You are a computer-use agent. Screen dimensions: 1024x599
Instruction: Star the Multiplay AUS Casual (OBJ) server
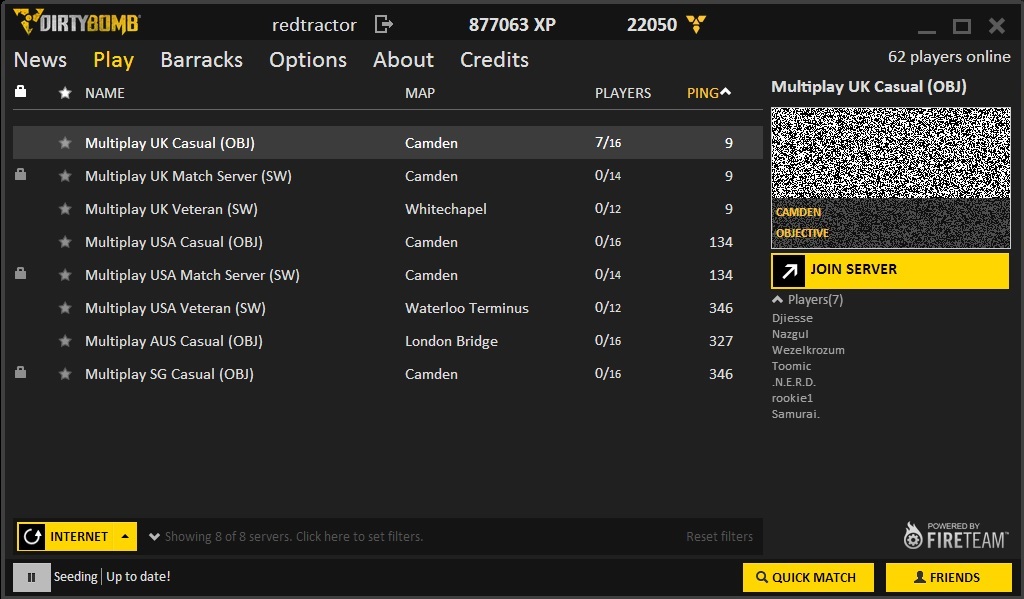pos(65,341)
